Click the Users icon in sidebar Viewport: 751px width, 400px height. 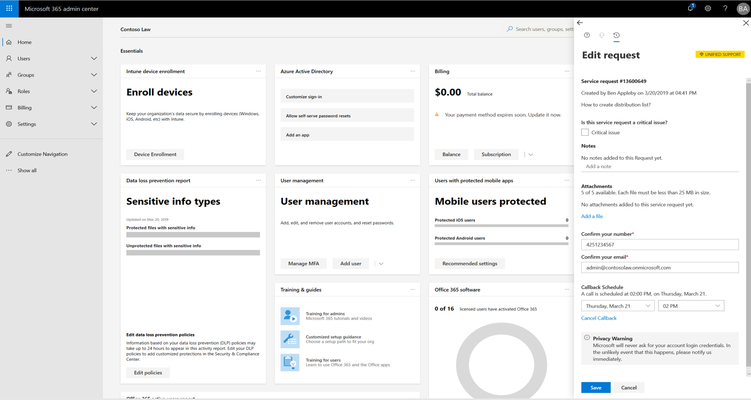pos(9,58)
